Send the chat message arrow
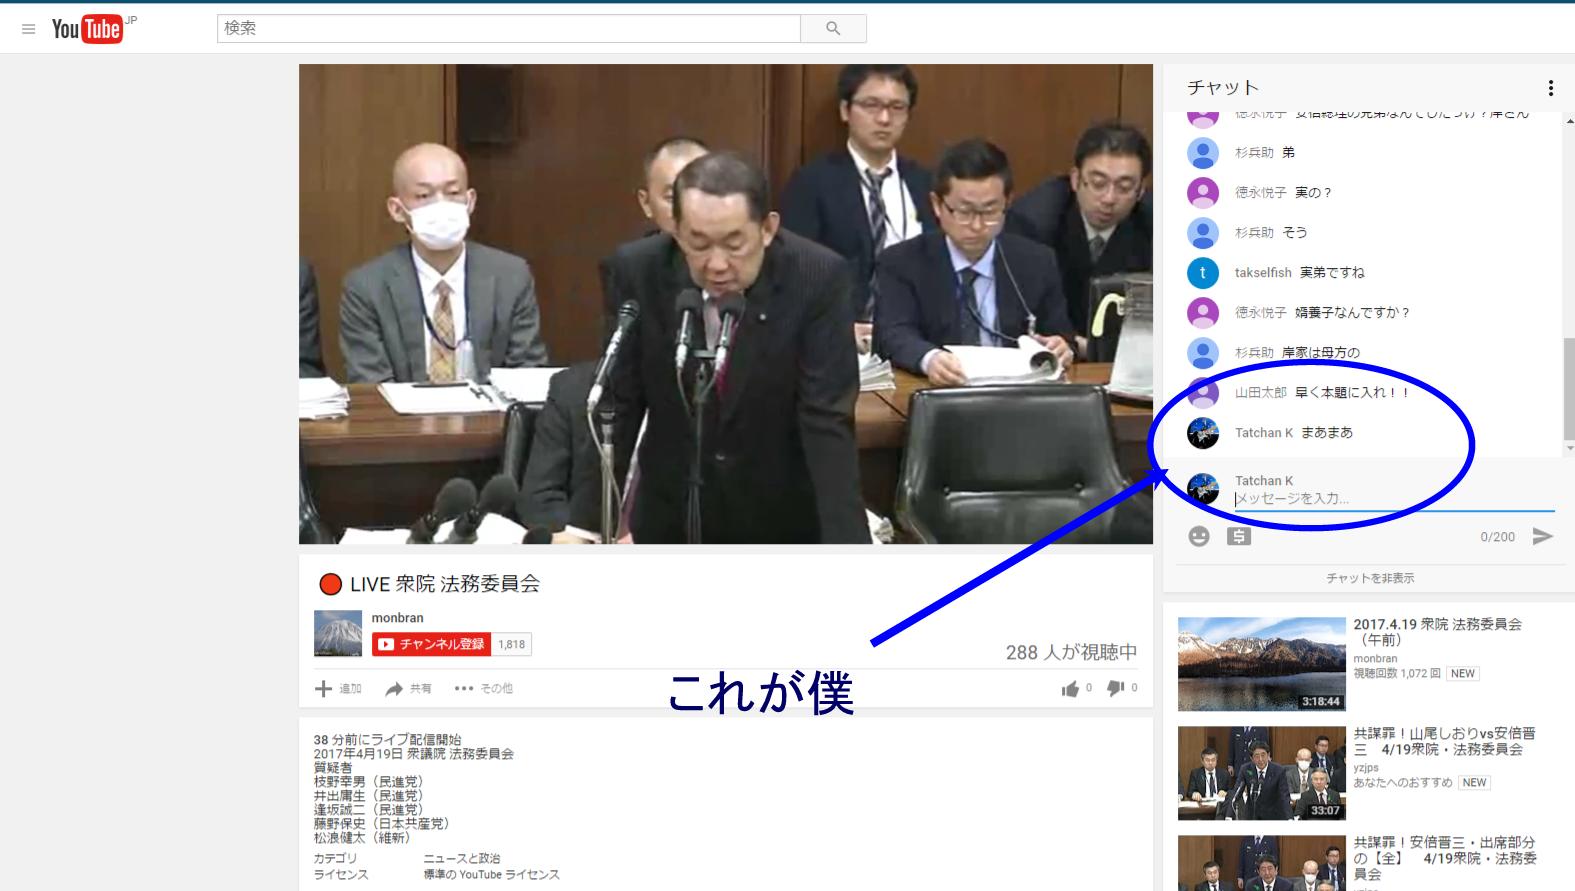 [x=1543, y=537]
